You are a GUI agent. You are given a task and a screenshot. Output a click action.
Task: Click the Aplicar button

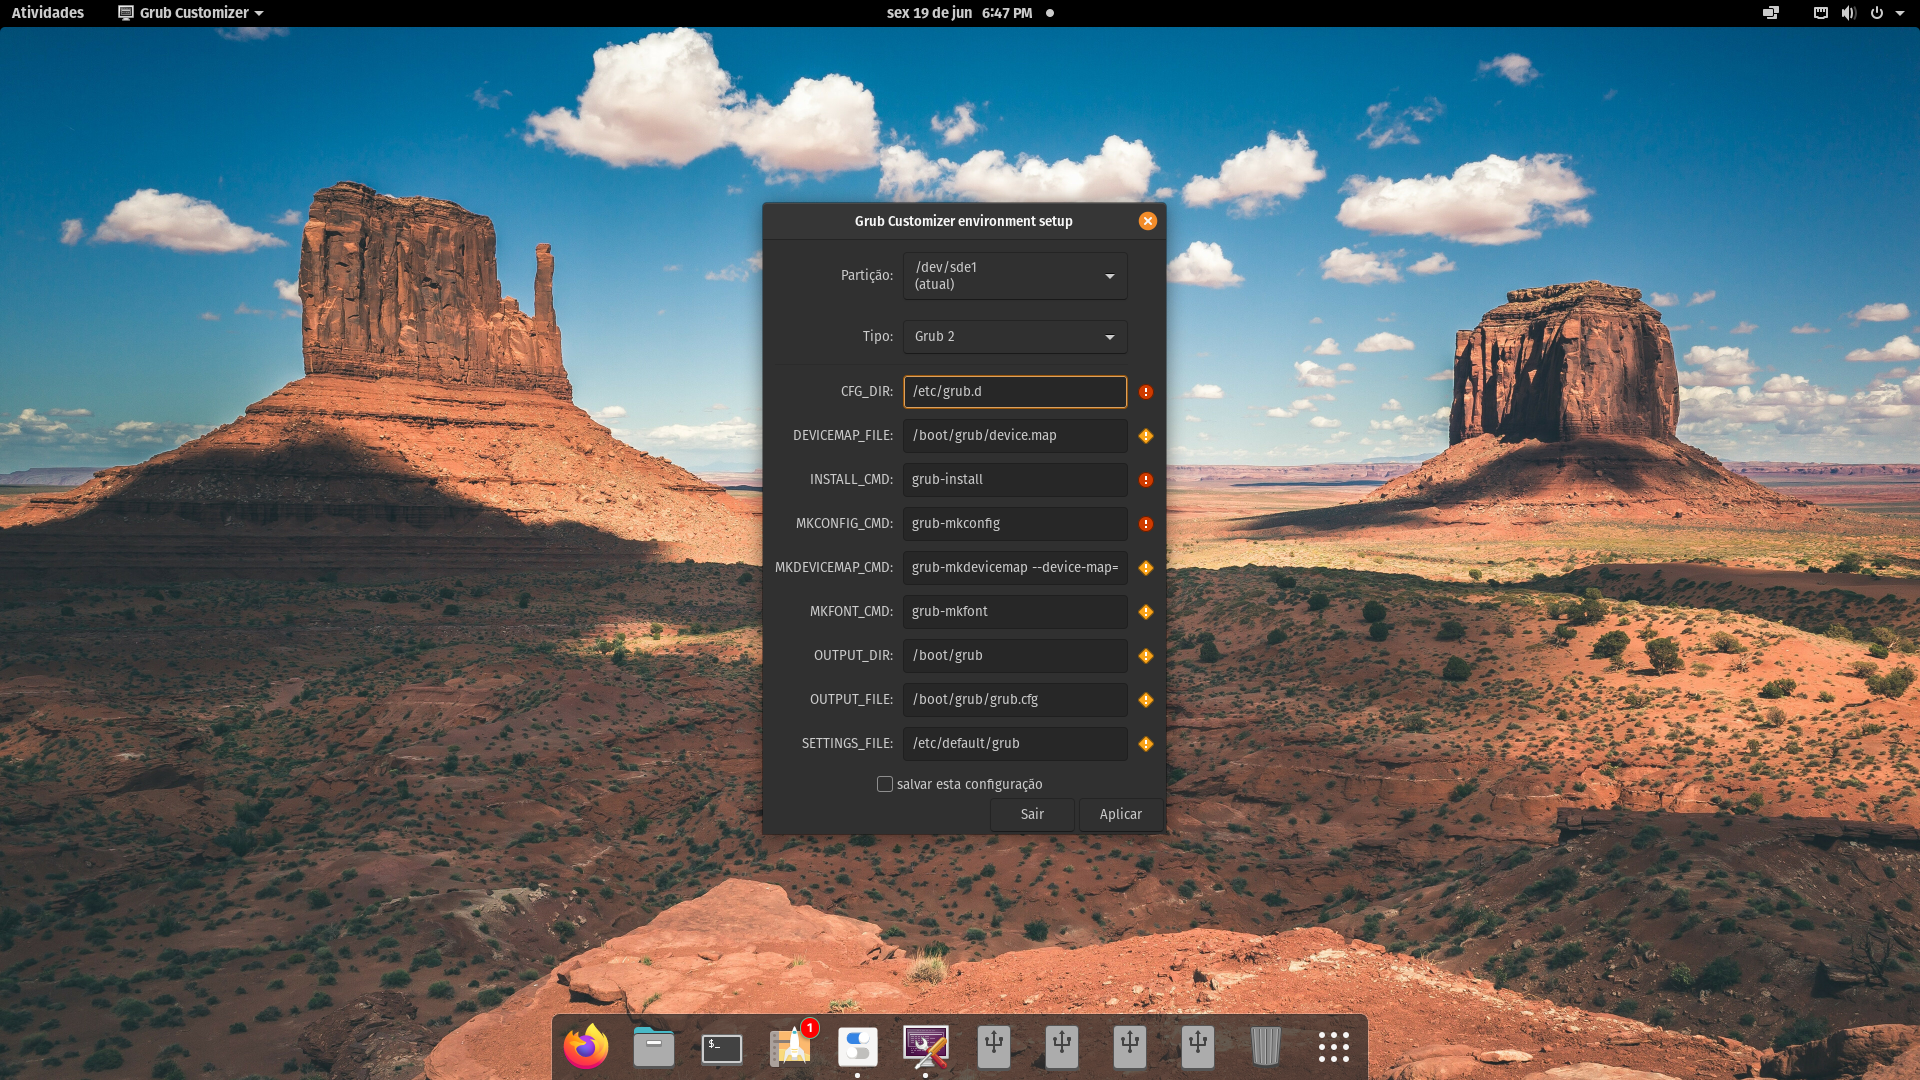[x=1121, y=814]
